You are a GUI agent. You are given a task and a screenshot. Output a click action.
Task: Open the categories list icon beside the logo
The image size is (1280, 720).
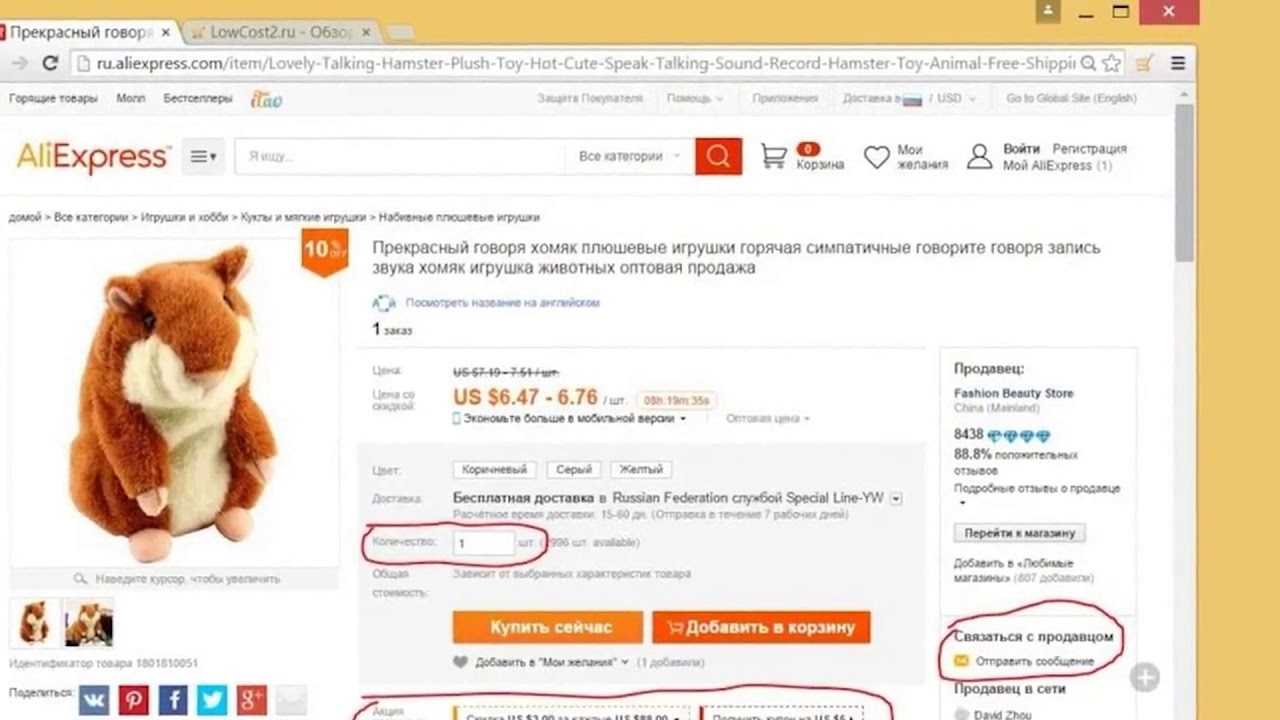point(203,156)
